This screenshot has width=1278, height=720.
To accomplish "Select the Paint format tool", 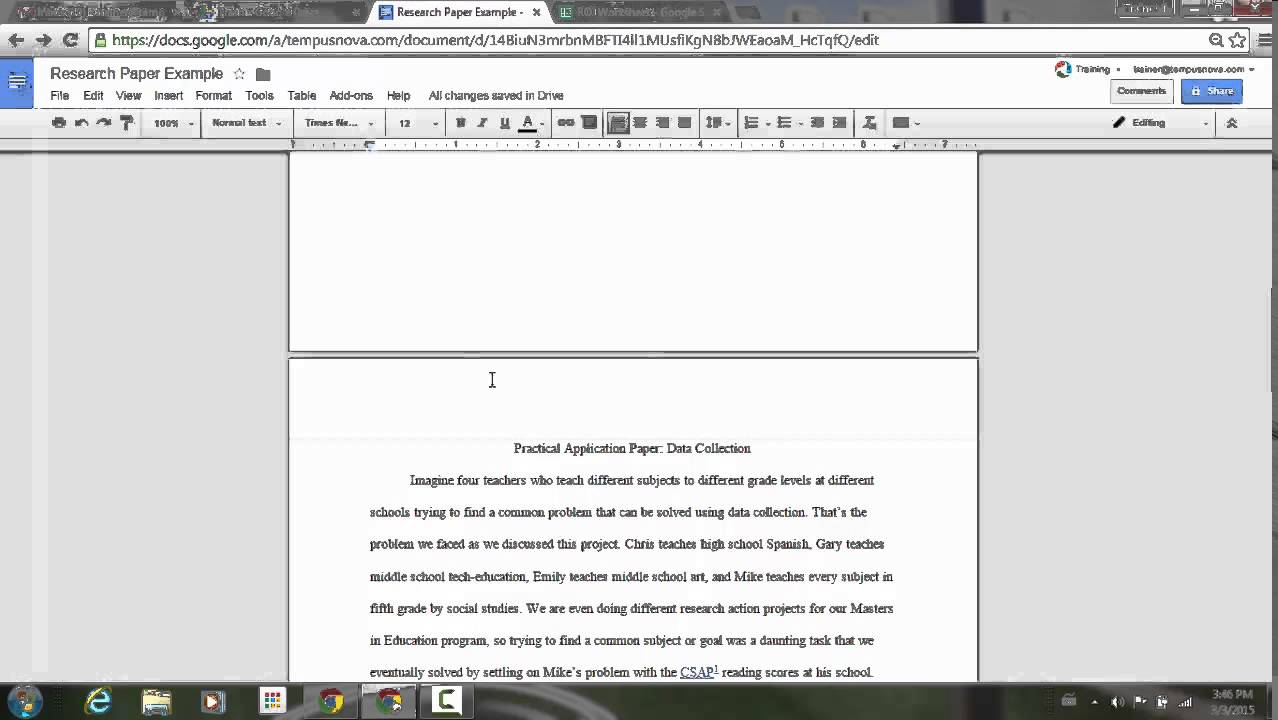I will (x=126, y=123).
